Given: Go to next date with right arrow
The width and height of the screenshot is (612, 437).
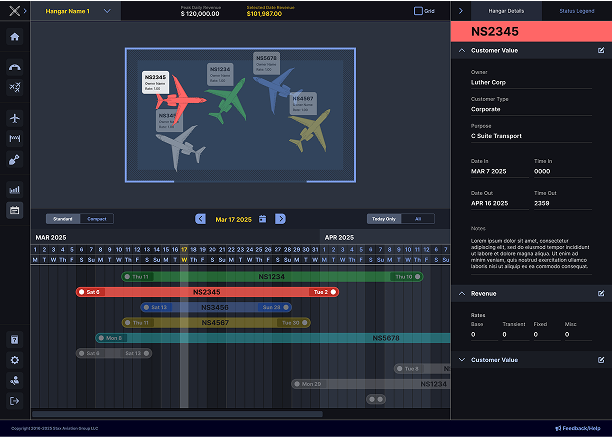Looking at the screenshot, I should point(281,218).
